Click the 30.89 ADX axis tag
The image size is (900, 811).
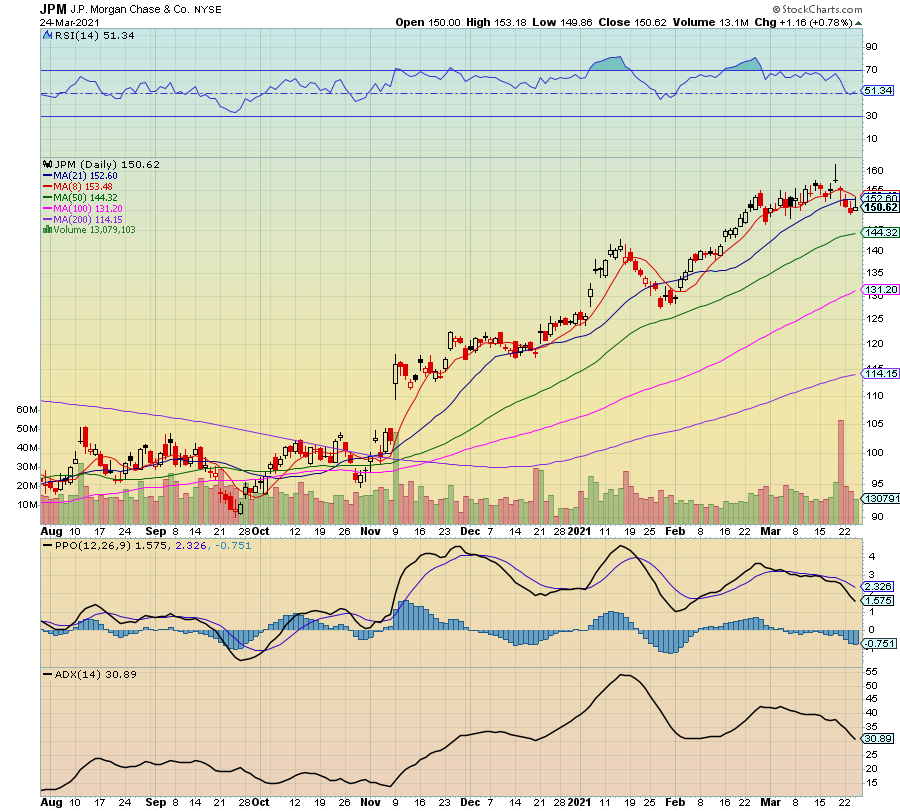click(878, 738)
